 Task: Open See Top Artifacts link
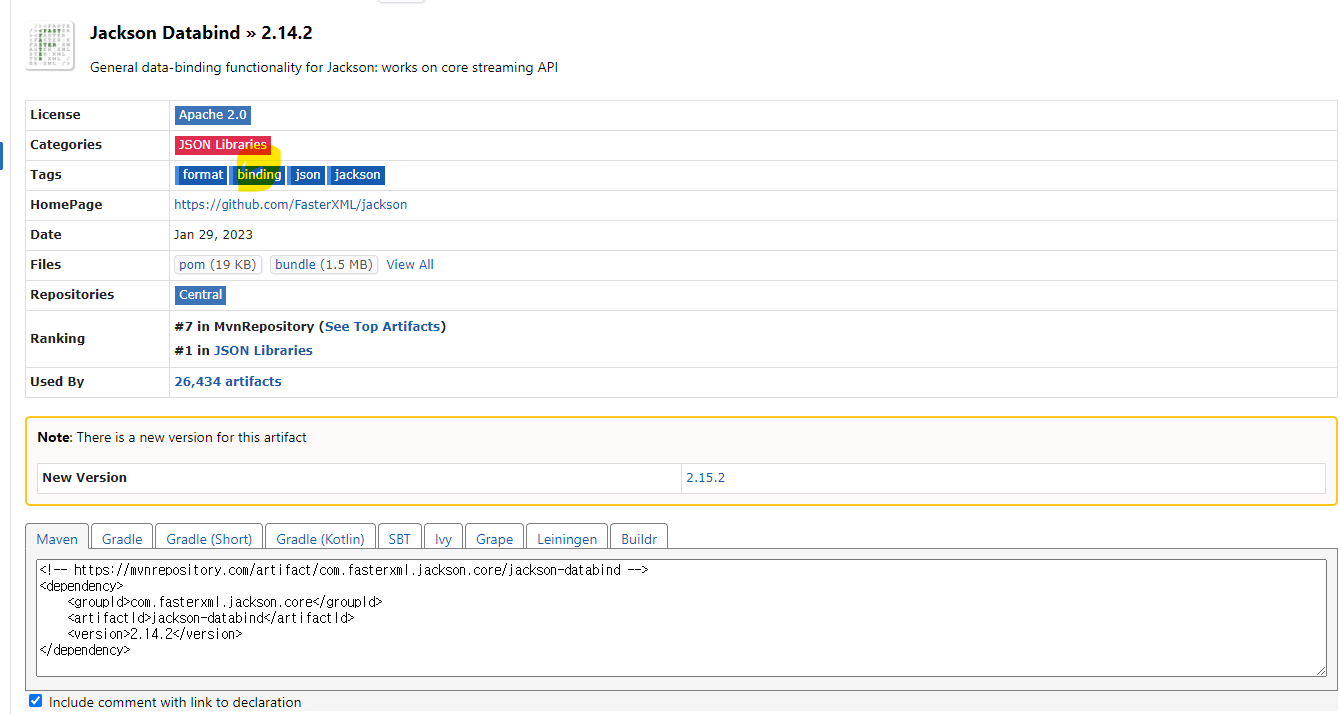tap(383, 327)
